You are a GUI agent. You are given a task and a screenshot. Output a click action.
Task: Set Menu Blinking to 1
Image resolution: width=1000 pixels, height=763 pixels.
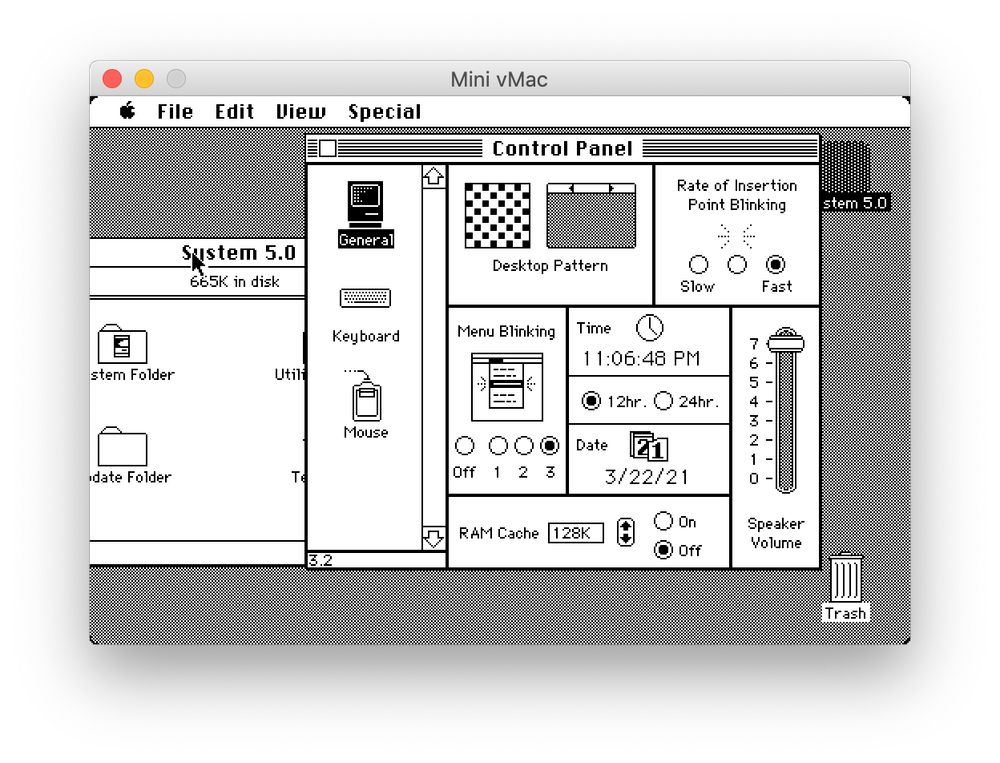coord(497,445)
